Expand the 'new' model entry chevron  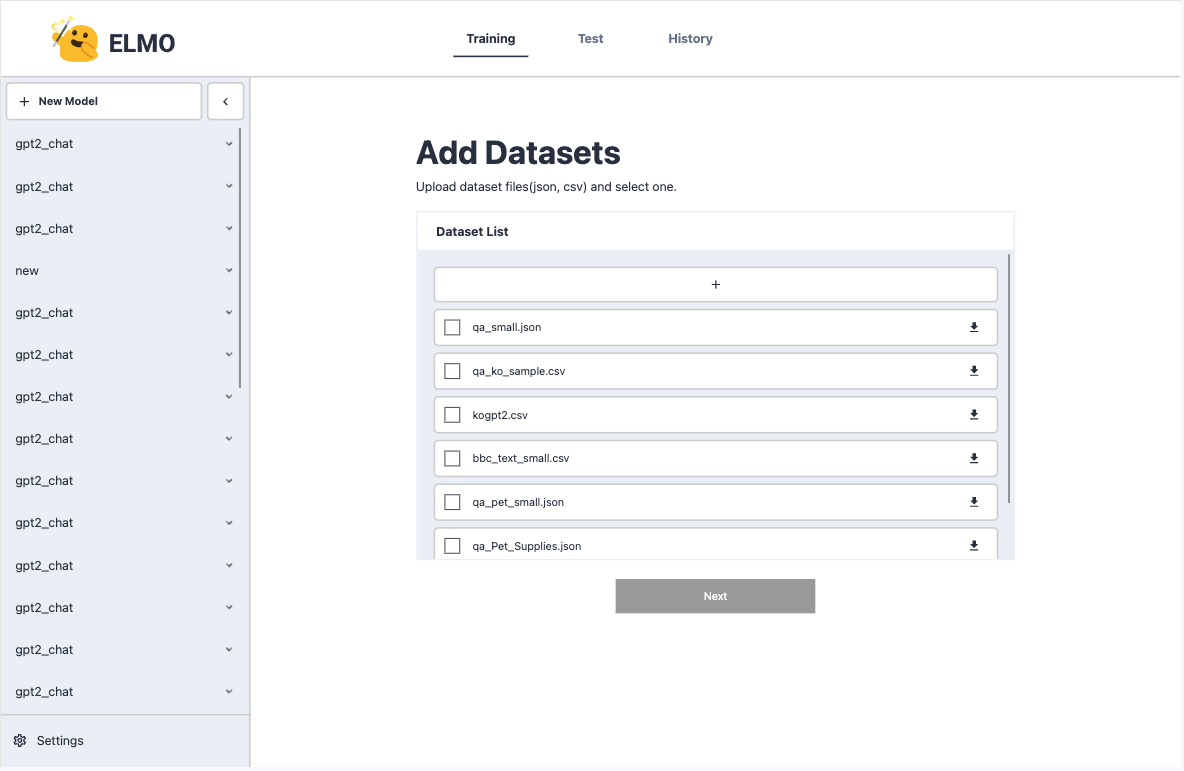[229, 270]
